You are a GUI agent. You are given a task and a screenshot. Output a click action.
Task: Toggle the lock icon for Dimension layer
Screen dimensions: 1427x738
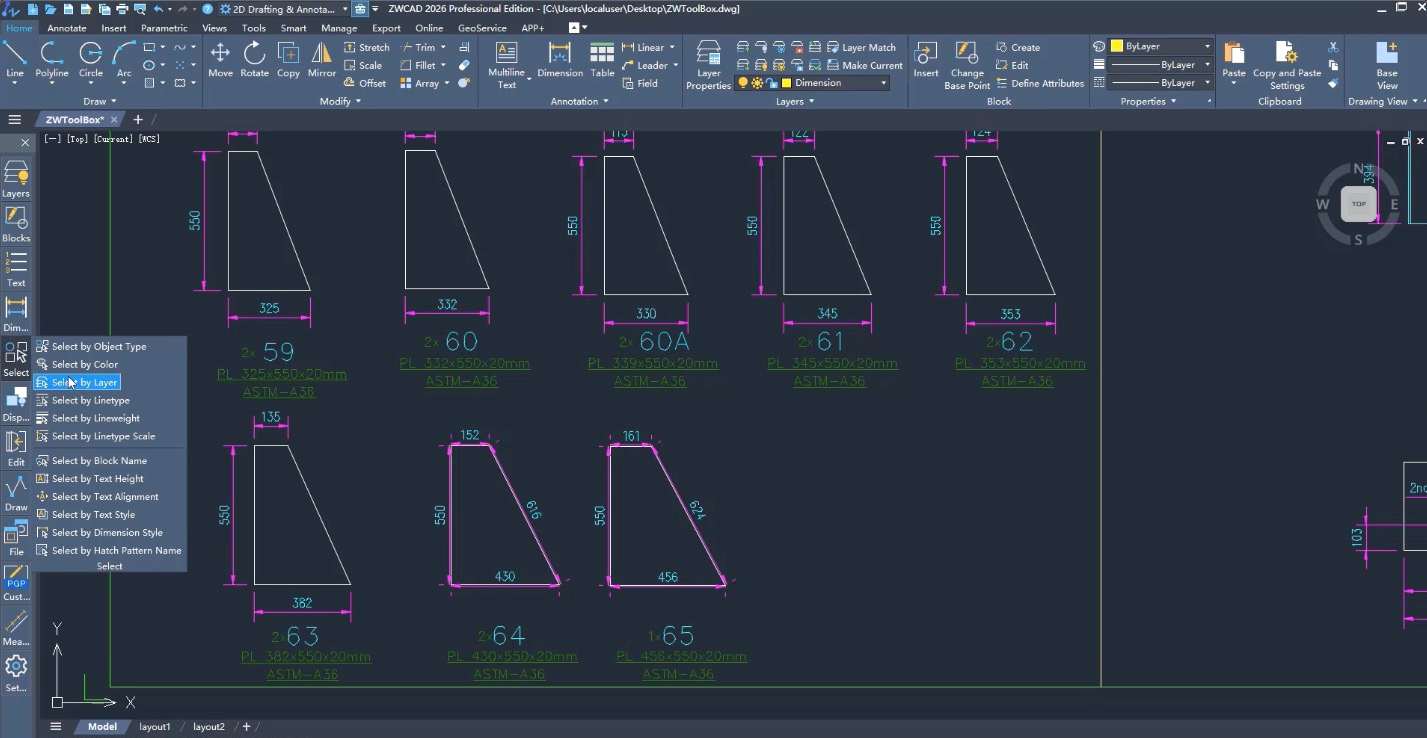pyautogui.click(x=771, y=83)
